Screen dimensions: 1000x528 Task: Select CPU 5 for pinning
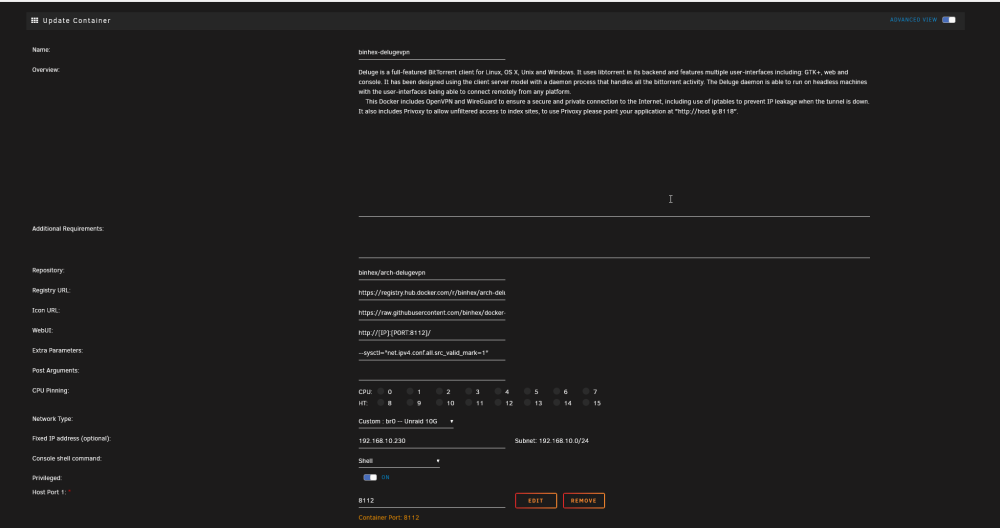pos(527,392)
